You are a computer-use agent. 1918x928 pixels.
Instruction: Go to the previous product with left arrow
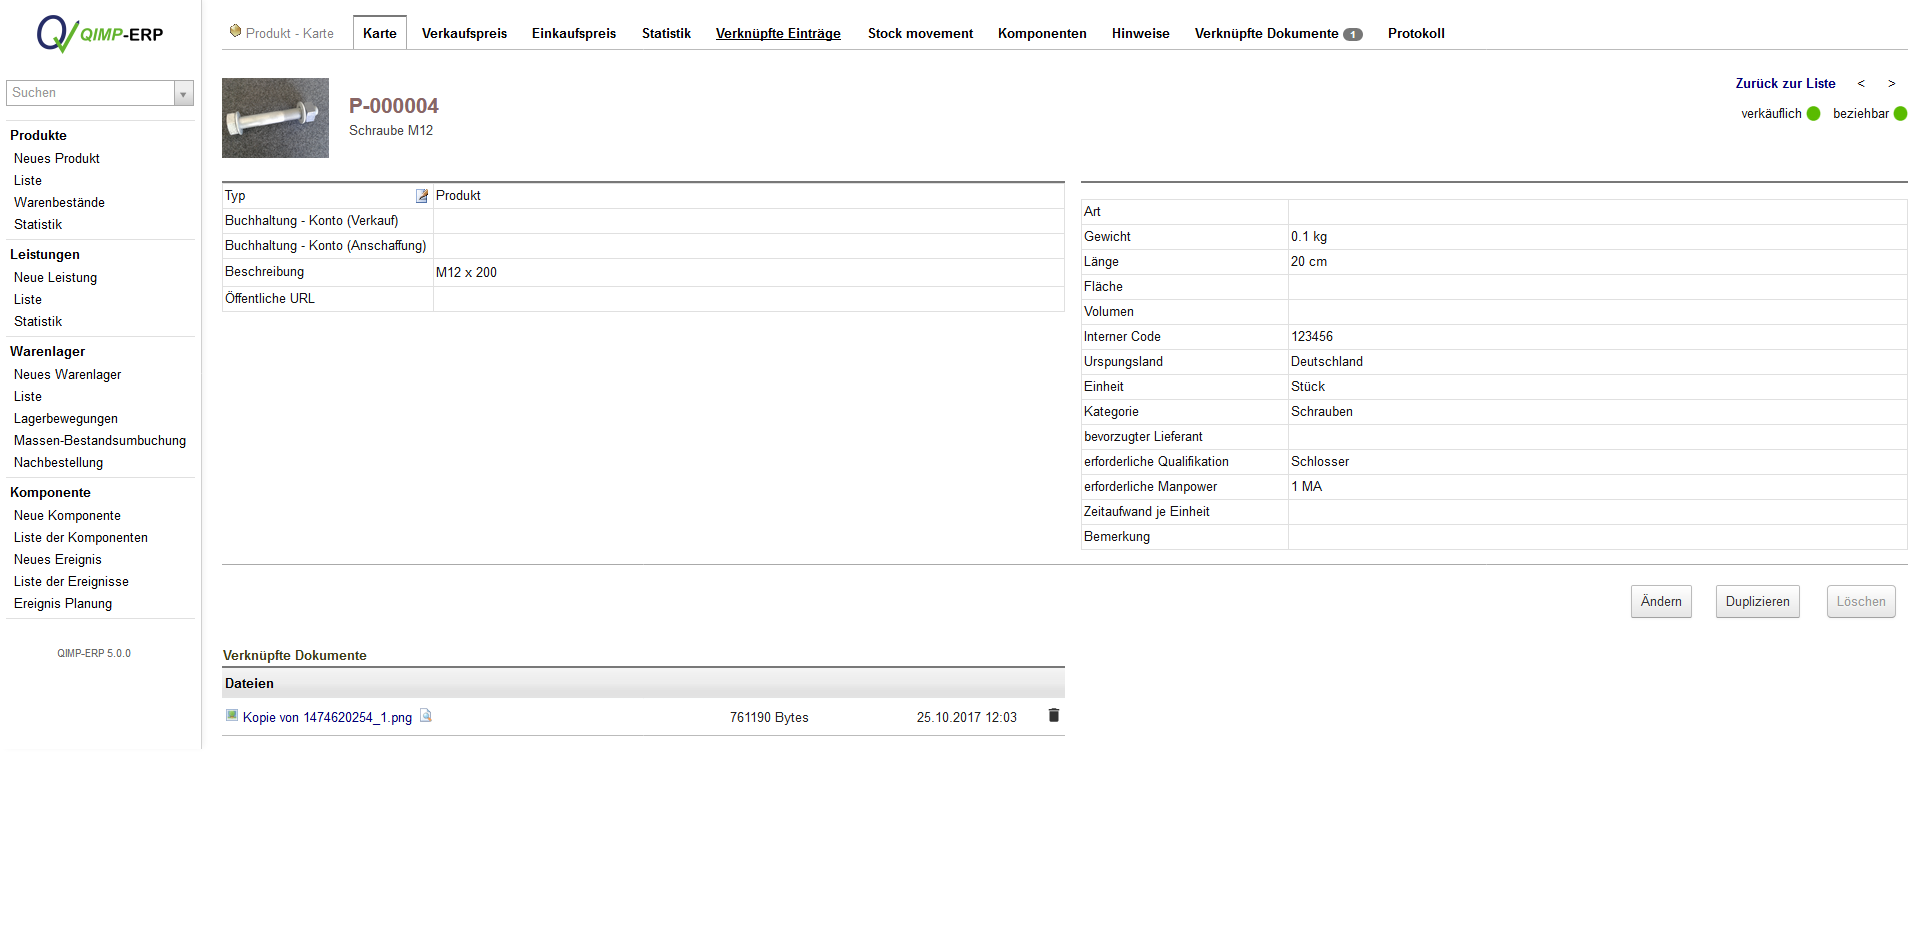[x=1861, y=84]
